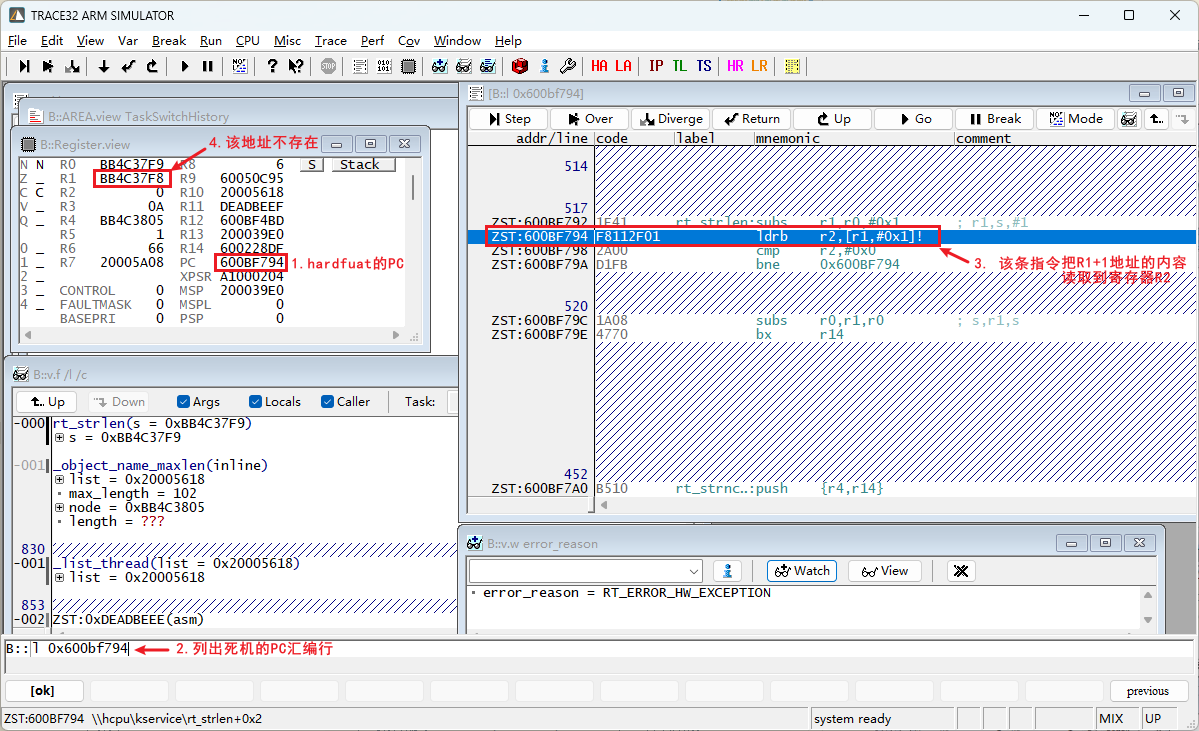Open the Perf menu
This screenshot has height=731, width=1199.
[372, 41]
